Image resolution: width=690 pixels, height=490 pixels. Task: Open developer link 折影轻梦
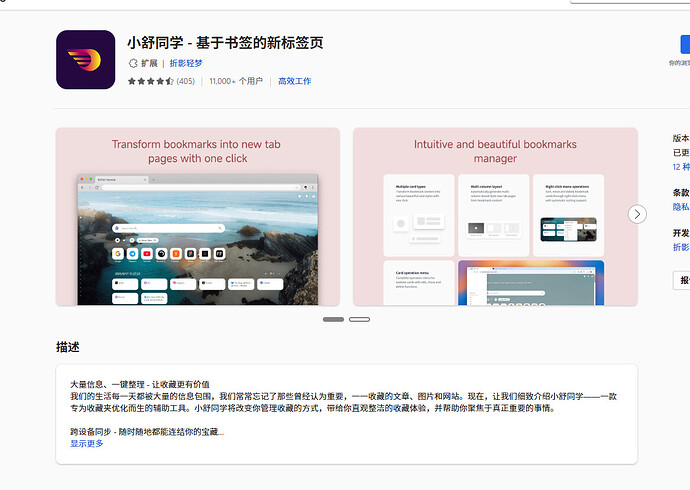tap(186, 63)
